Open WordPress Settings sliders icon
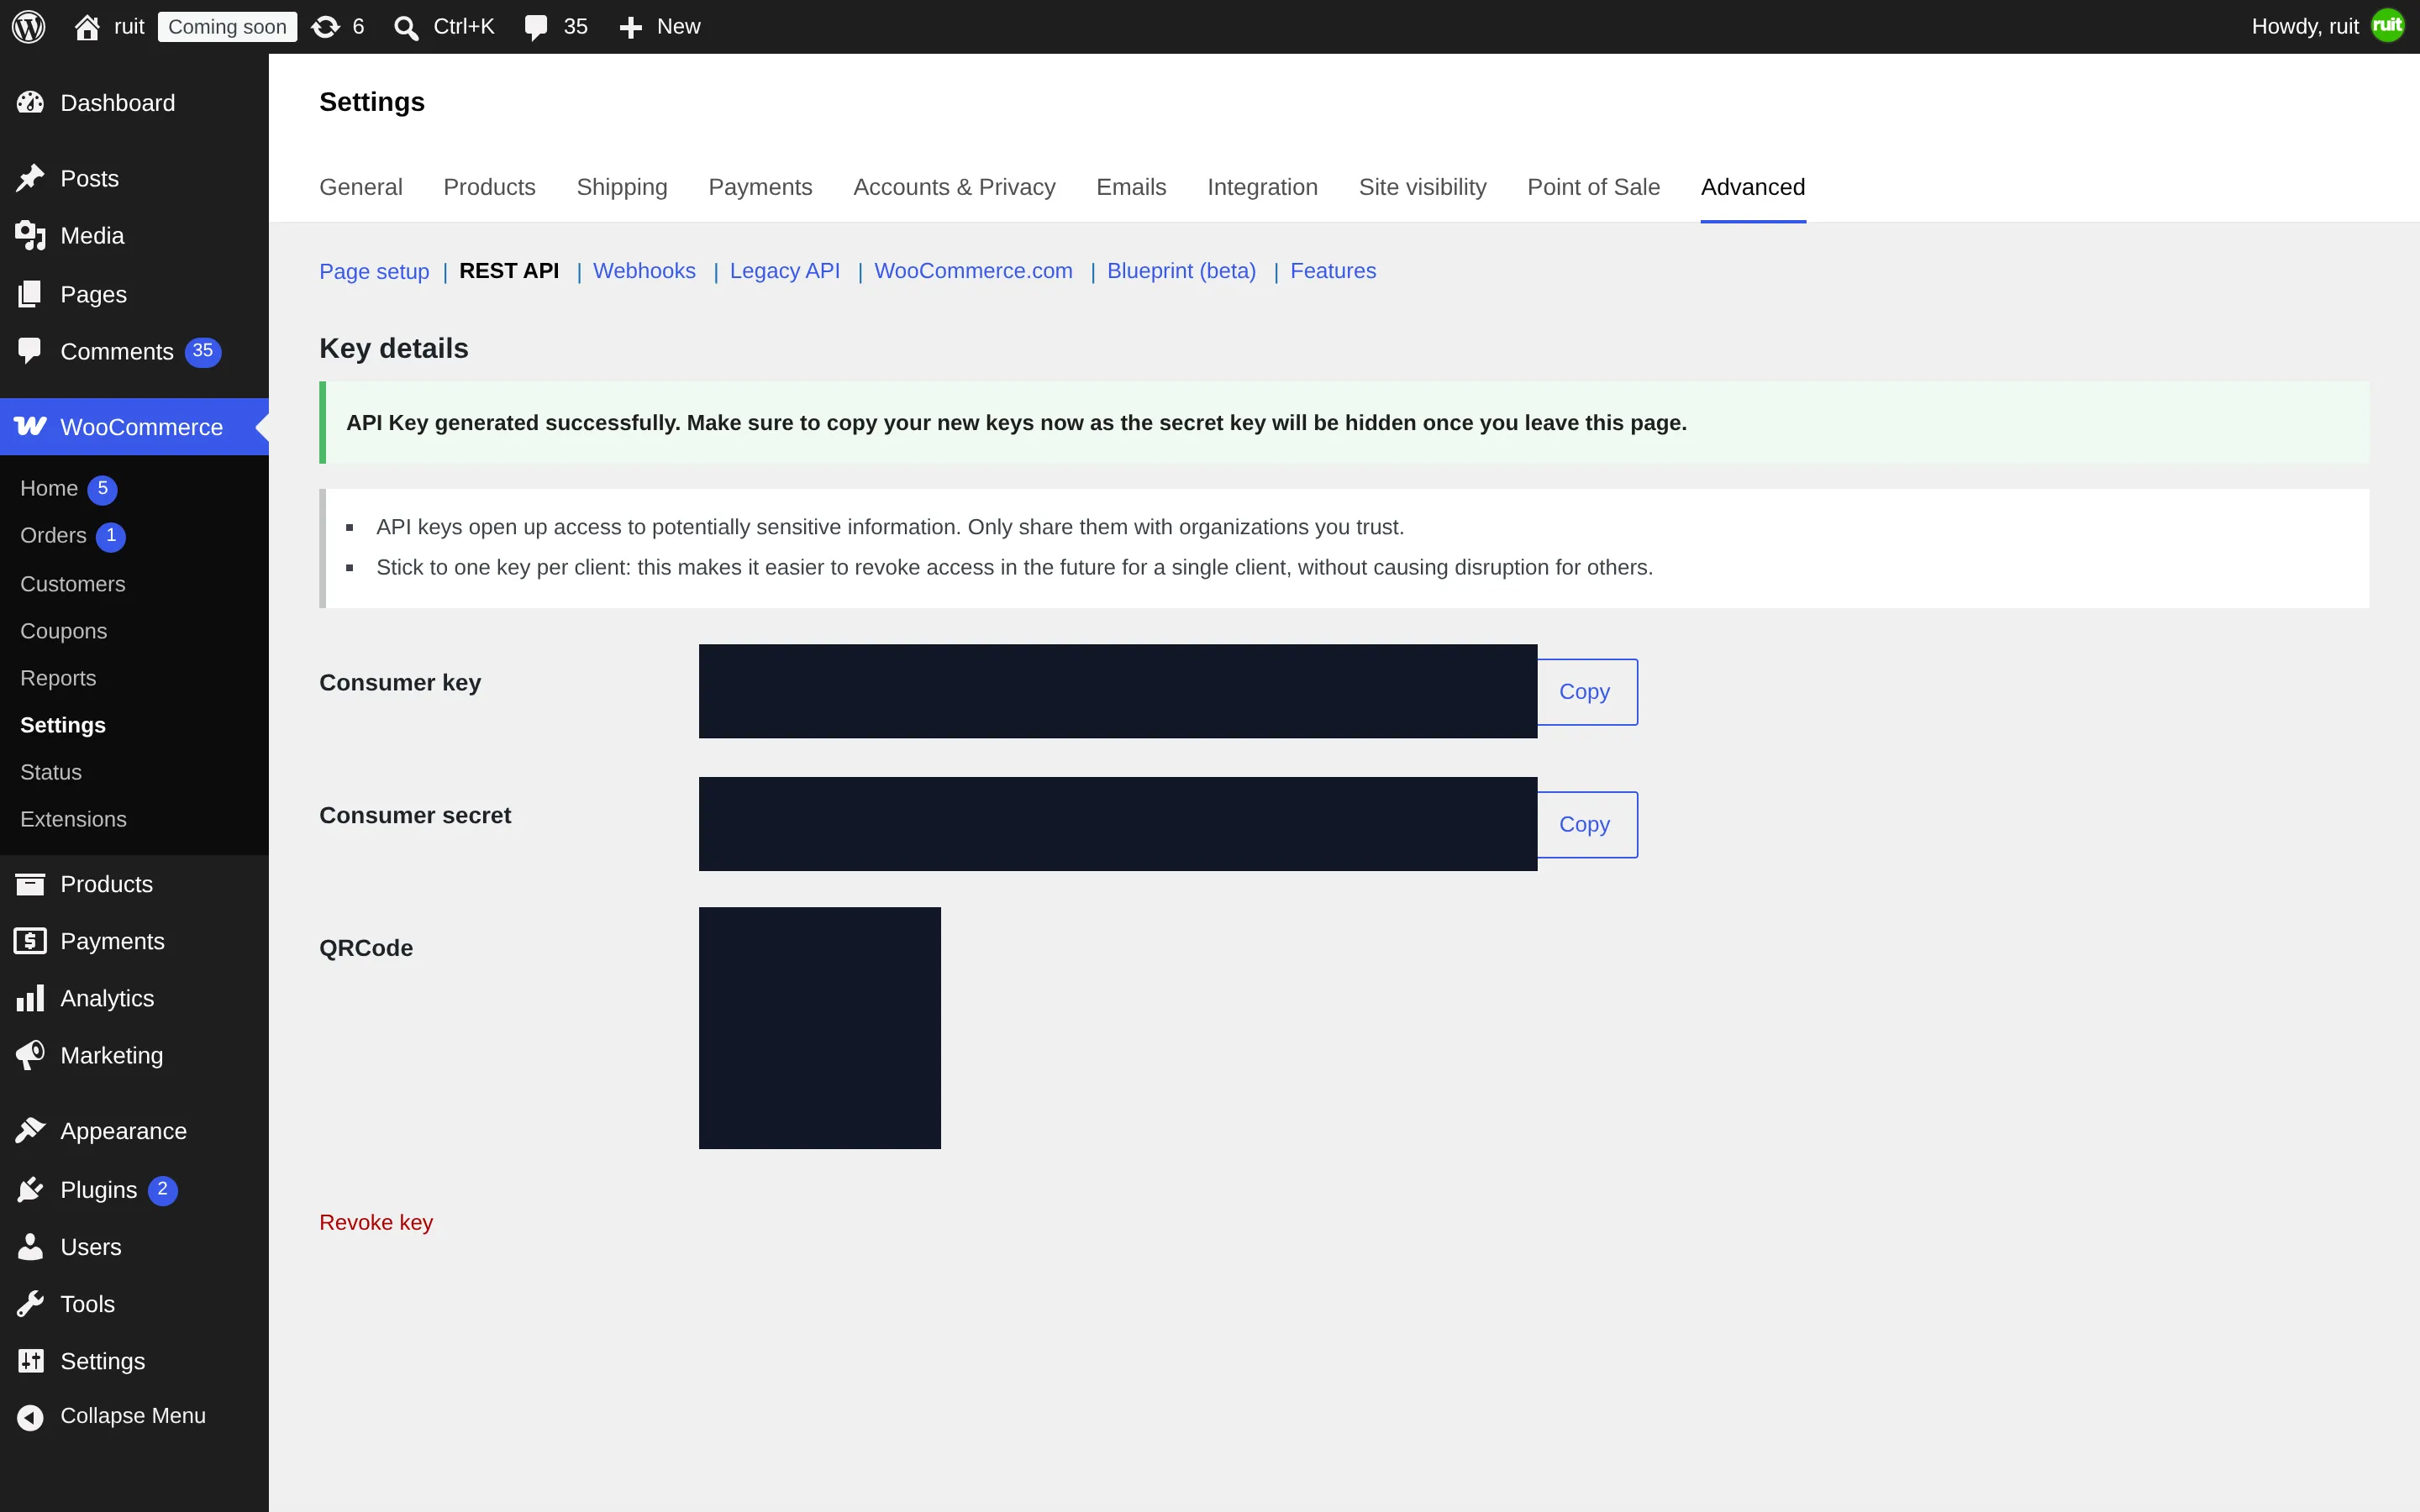Screen dimensions: 2420x1512 click(30, 1361)
